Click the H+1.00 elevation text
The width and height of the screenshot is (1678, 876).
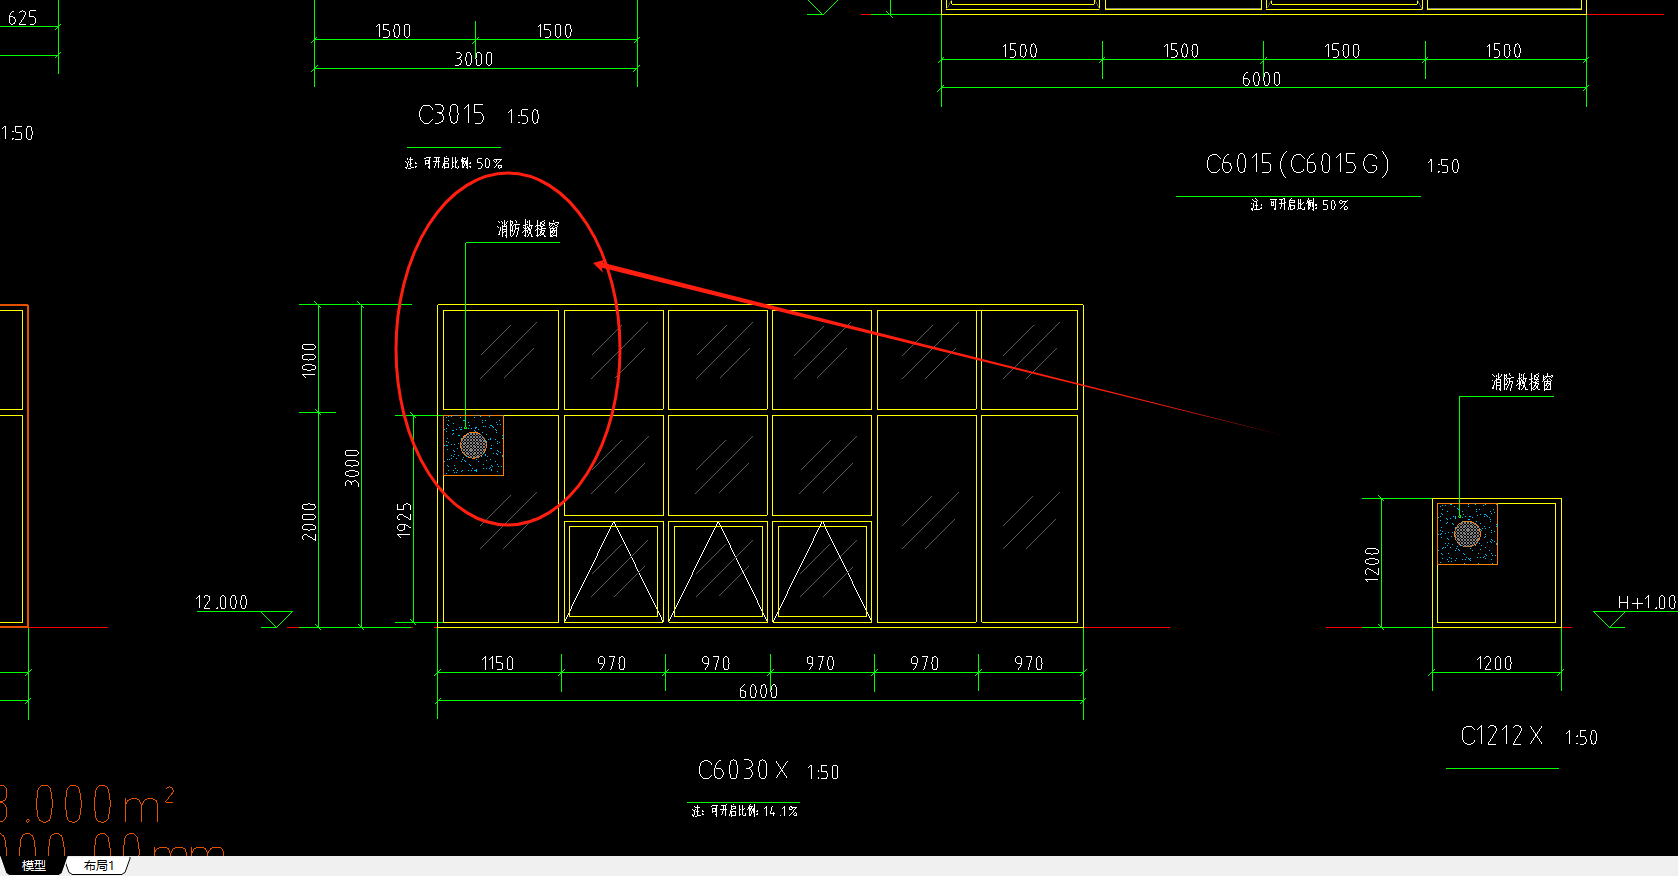pos(1646,602)
